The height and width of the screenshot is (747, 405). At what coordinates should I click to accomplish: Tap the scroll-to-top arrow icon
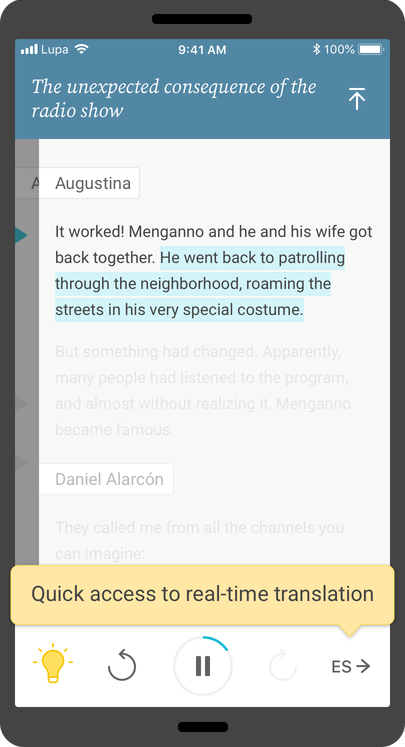(356, 99)
